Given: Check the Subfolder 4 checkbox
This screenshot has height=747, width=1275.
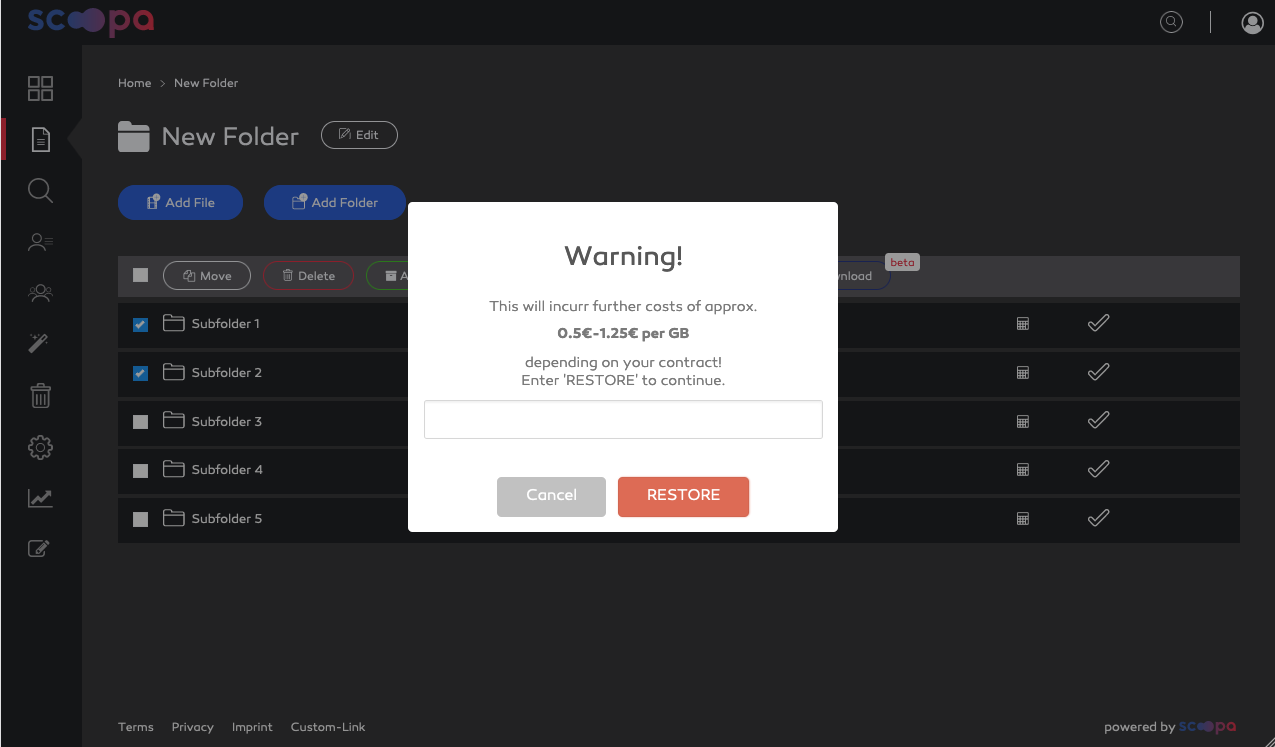Looking at the screenshot, I should (140, 470).
